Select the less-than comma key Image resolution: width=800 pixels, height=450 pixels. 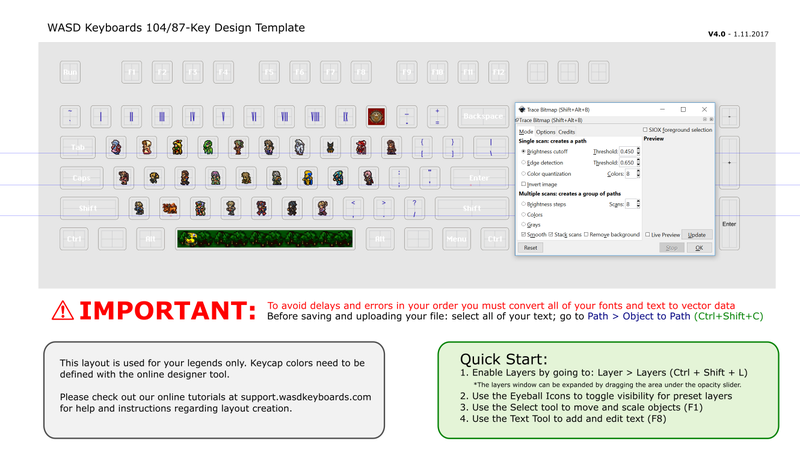click(353, 208)
